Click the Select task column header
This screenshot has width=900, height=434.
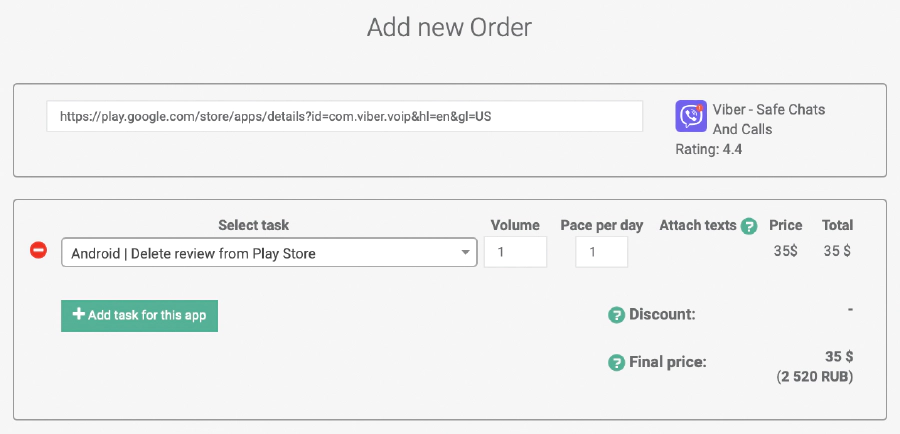click(x=253, y=225)
